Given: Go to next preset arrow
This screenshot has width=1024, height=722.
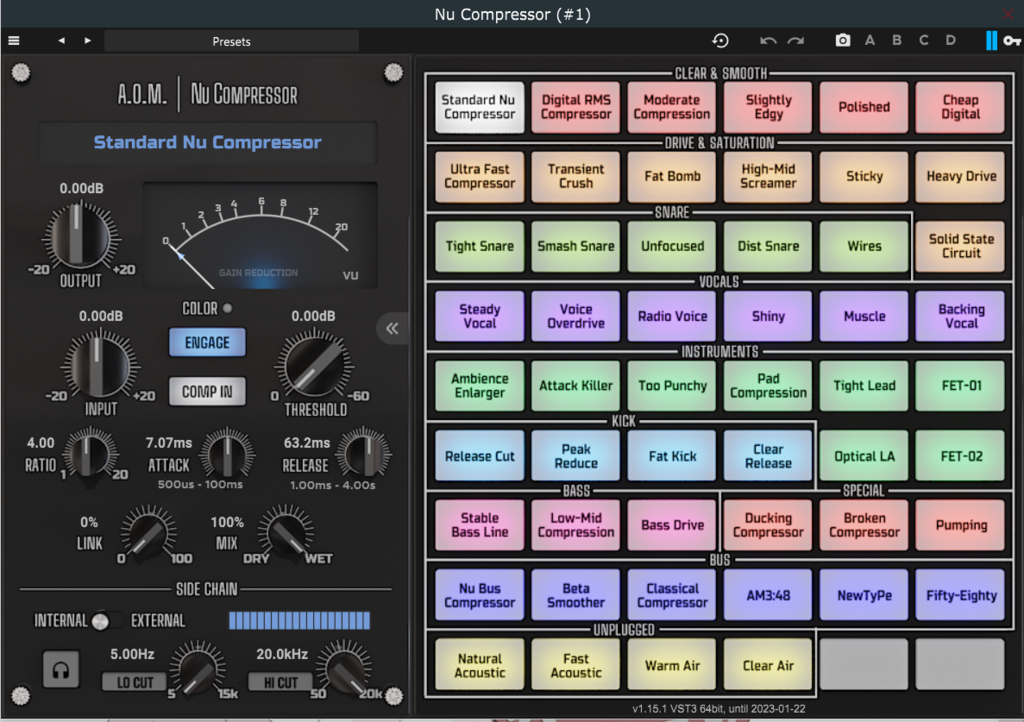Looking at the screenshot, I should (88, 40).
